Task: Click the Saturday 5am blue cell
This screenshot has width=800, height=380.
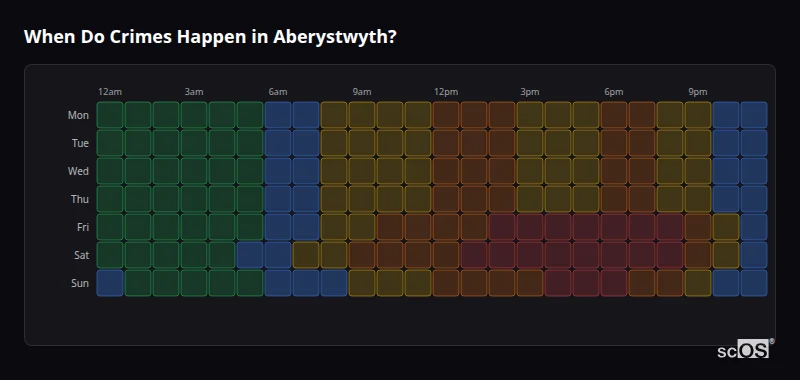Action: click(250, 255)
